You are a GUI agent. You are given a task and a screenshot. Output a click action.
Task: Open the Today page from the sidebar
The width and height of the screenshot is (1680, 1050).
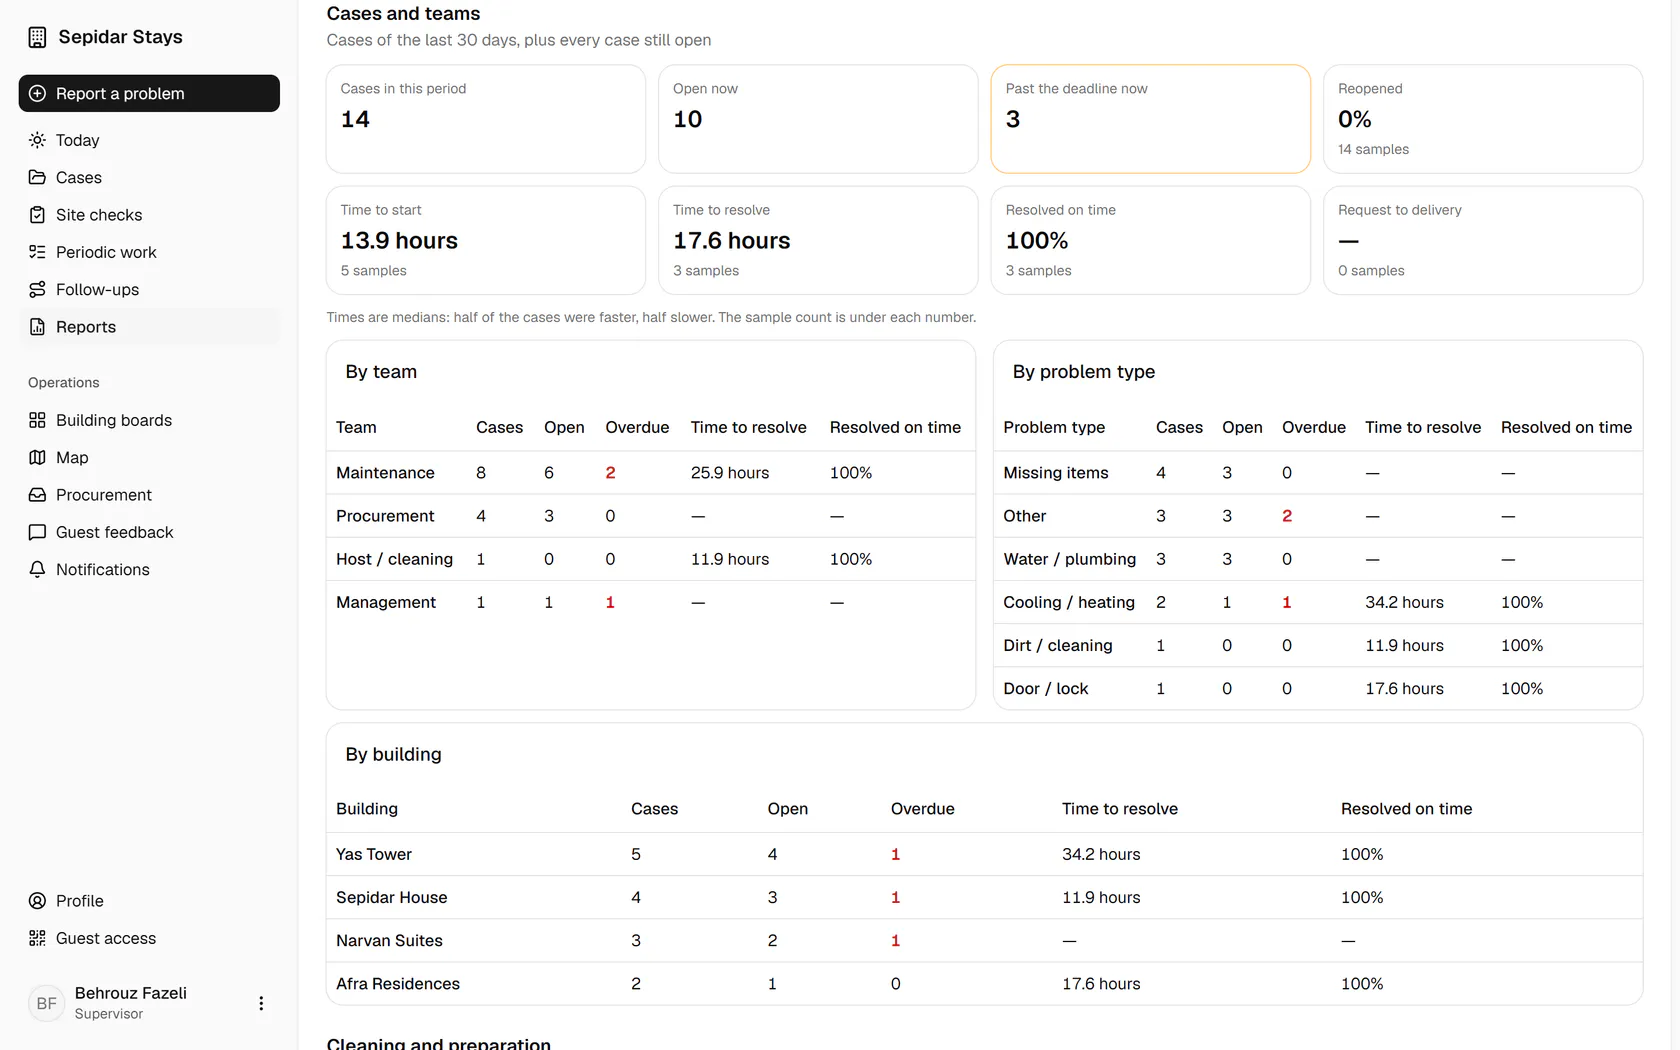(x=149, y=140)
